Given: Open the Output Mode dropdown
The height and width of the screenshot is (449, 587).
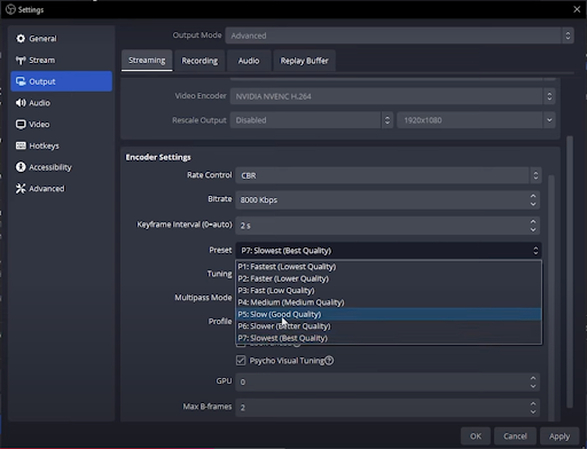Looking at the screenshot, I should (x=399, y=36).
